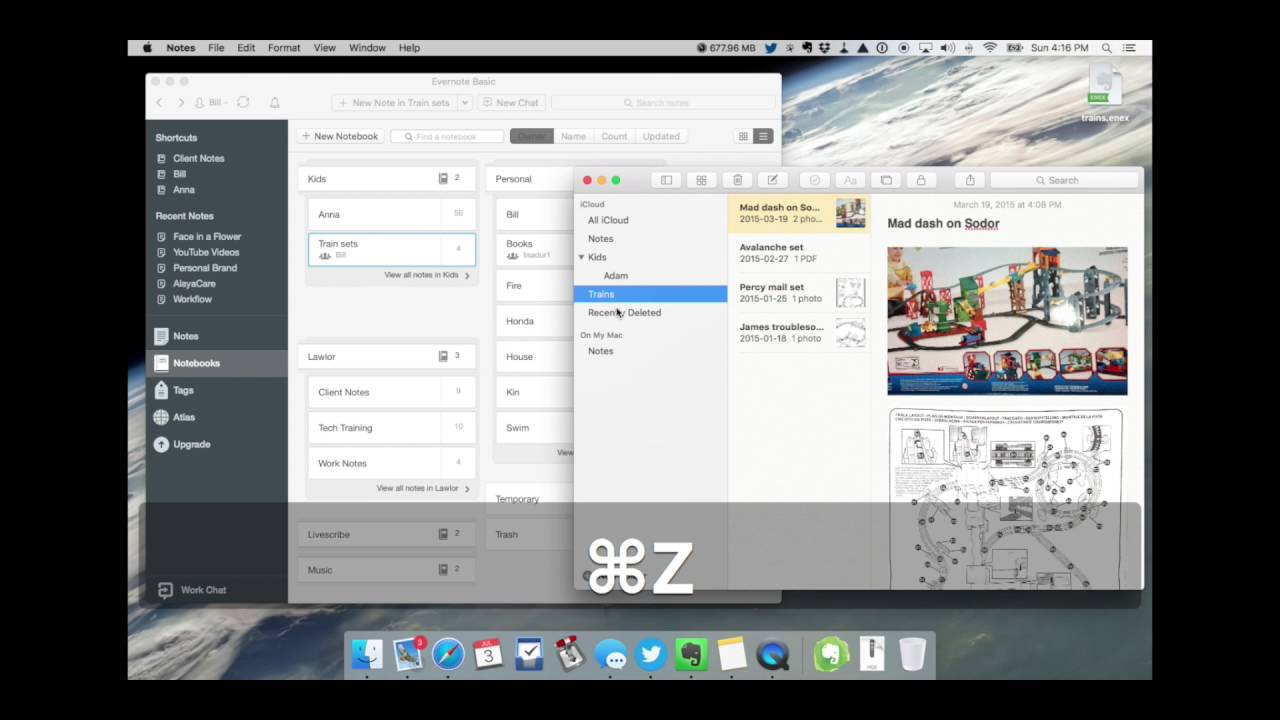This screenshot has height=720, width=1280.
Task: Click the Find a notebook field
Action: (x=447, y=136)
